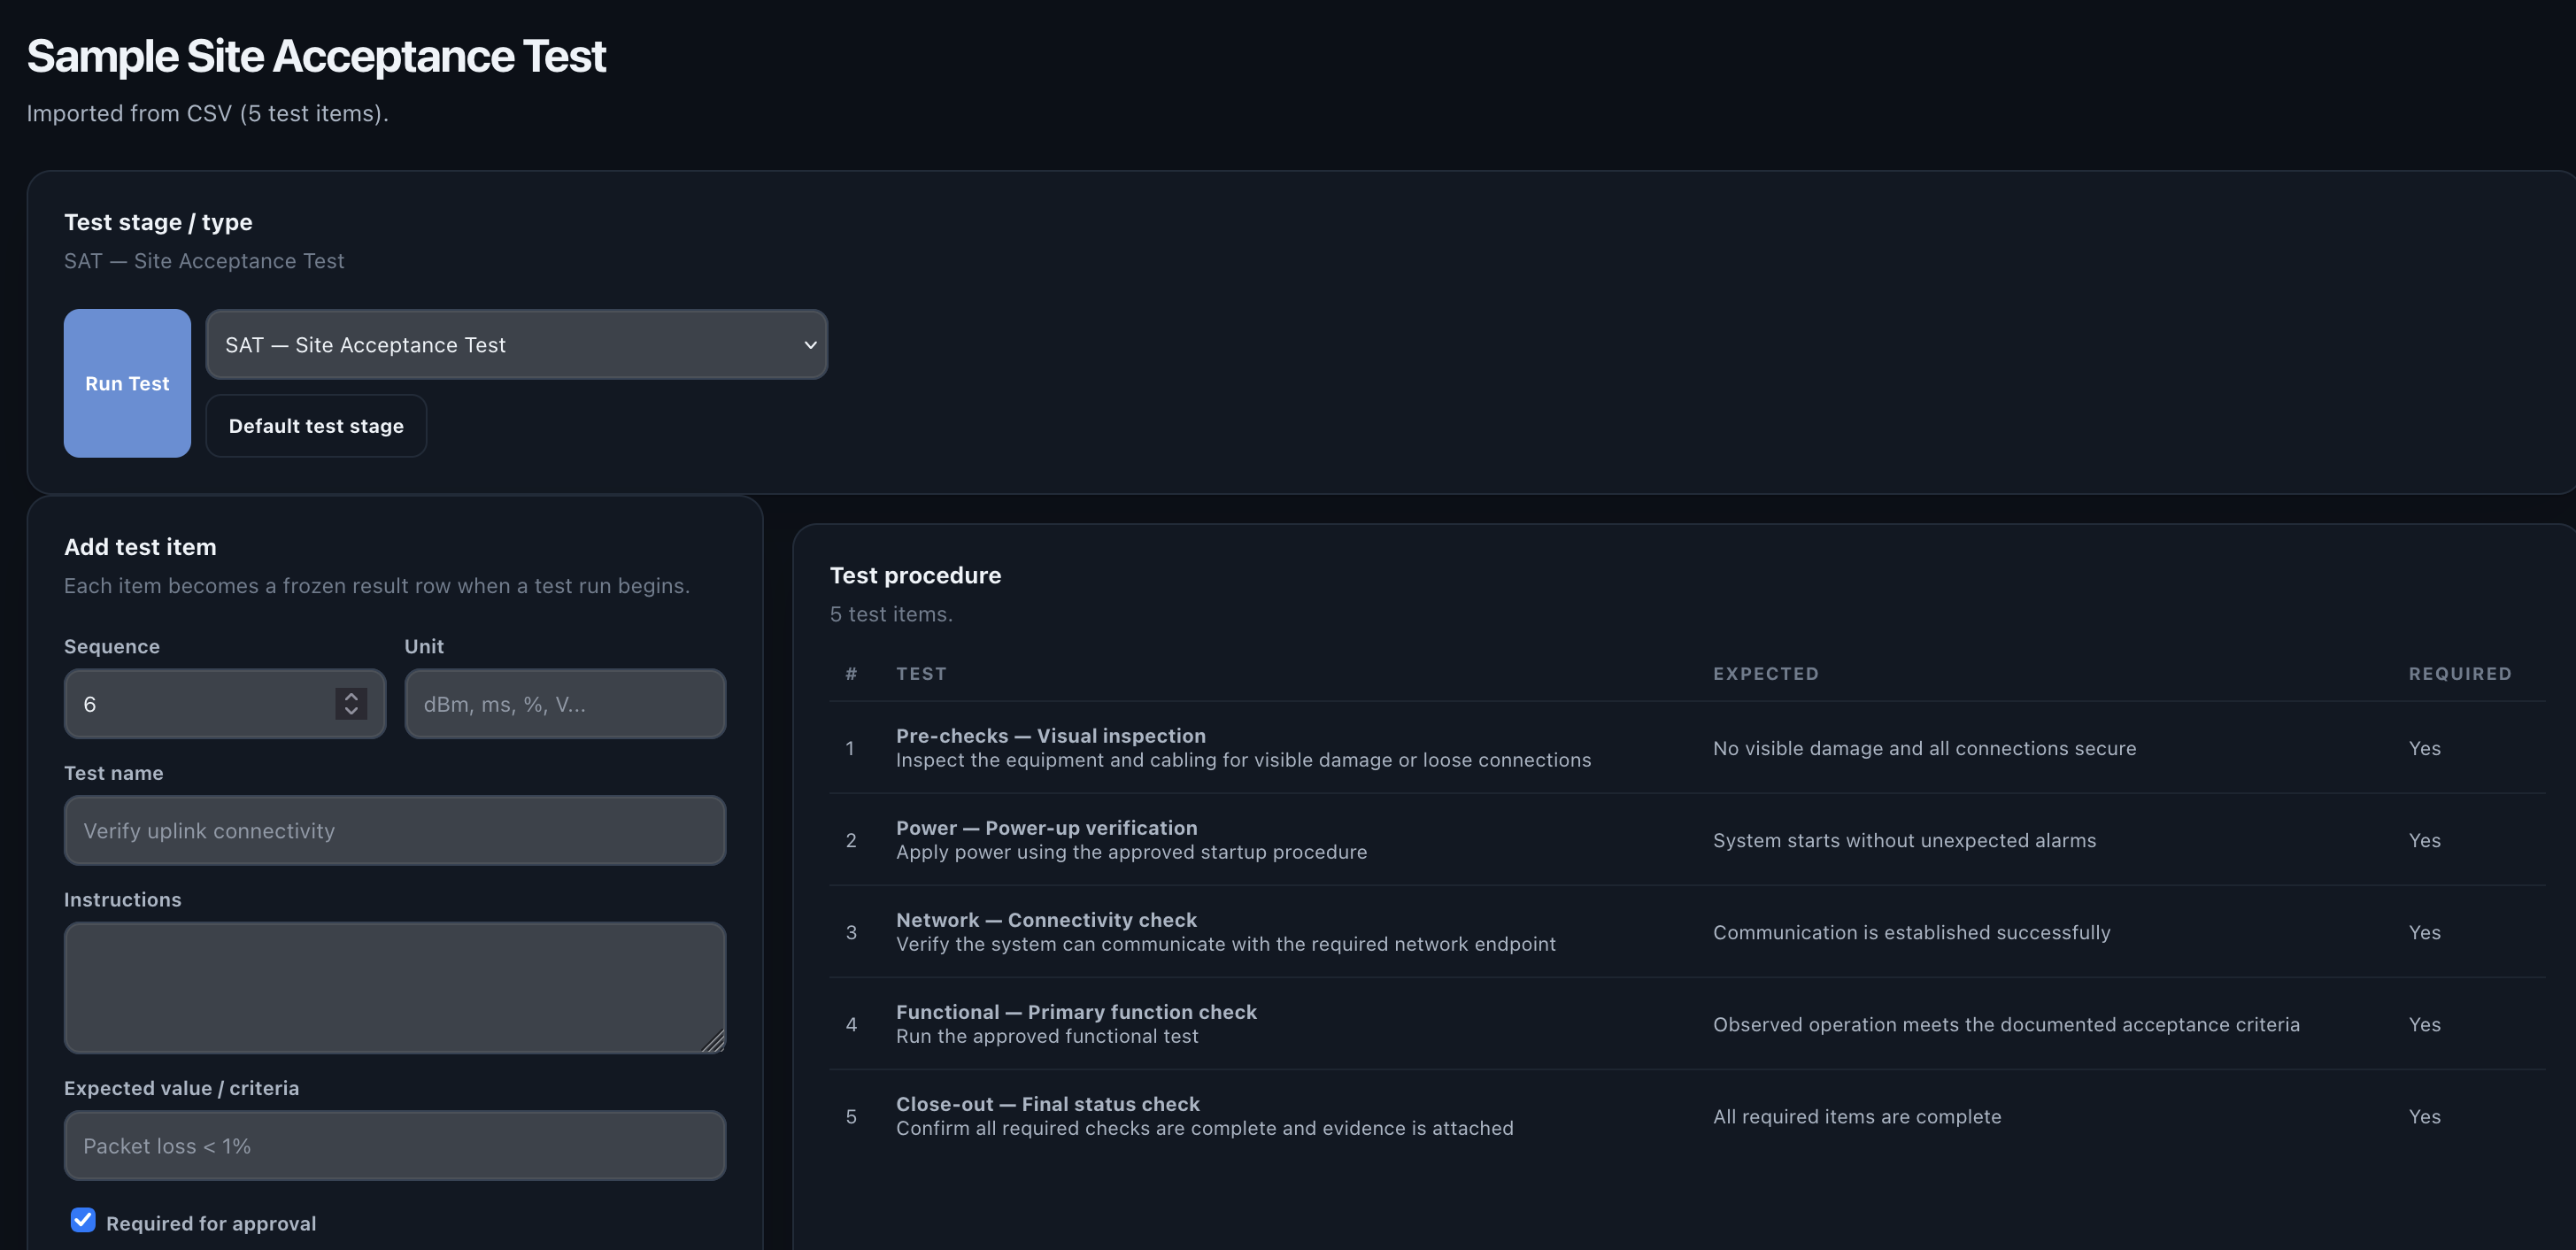Click the Instructions textarea resize handle
2576x1250 pixels.
[x=714, y=1042]
